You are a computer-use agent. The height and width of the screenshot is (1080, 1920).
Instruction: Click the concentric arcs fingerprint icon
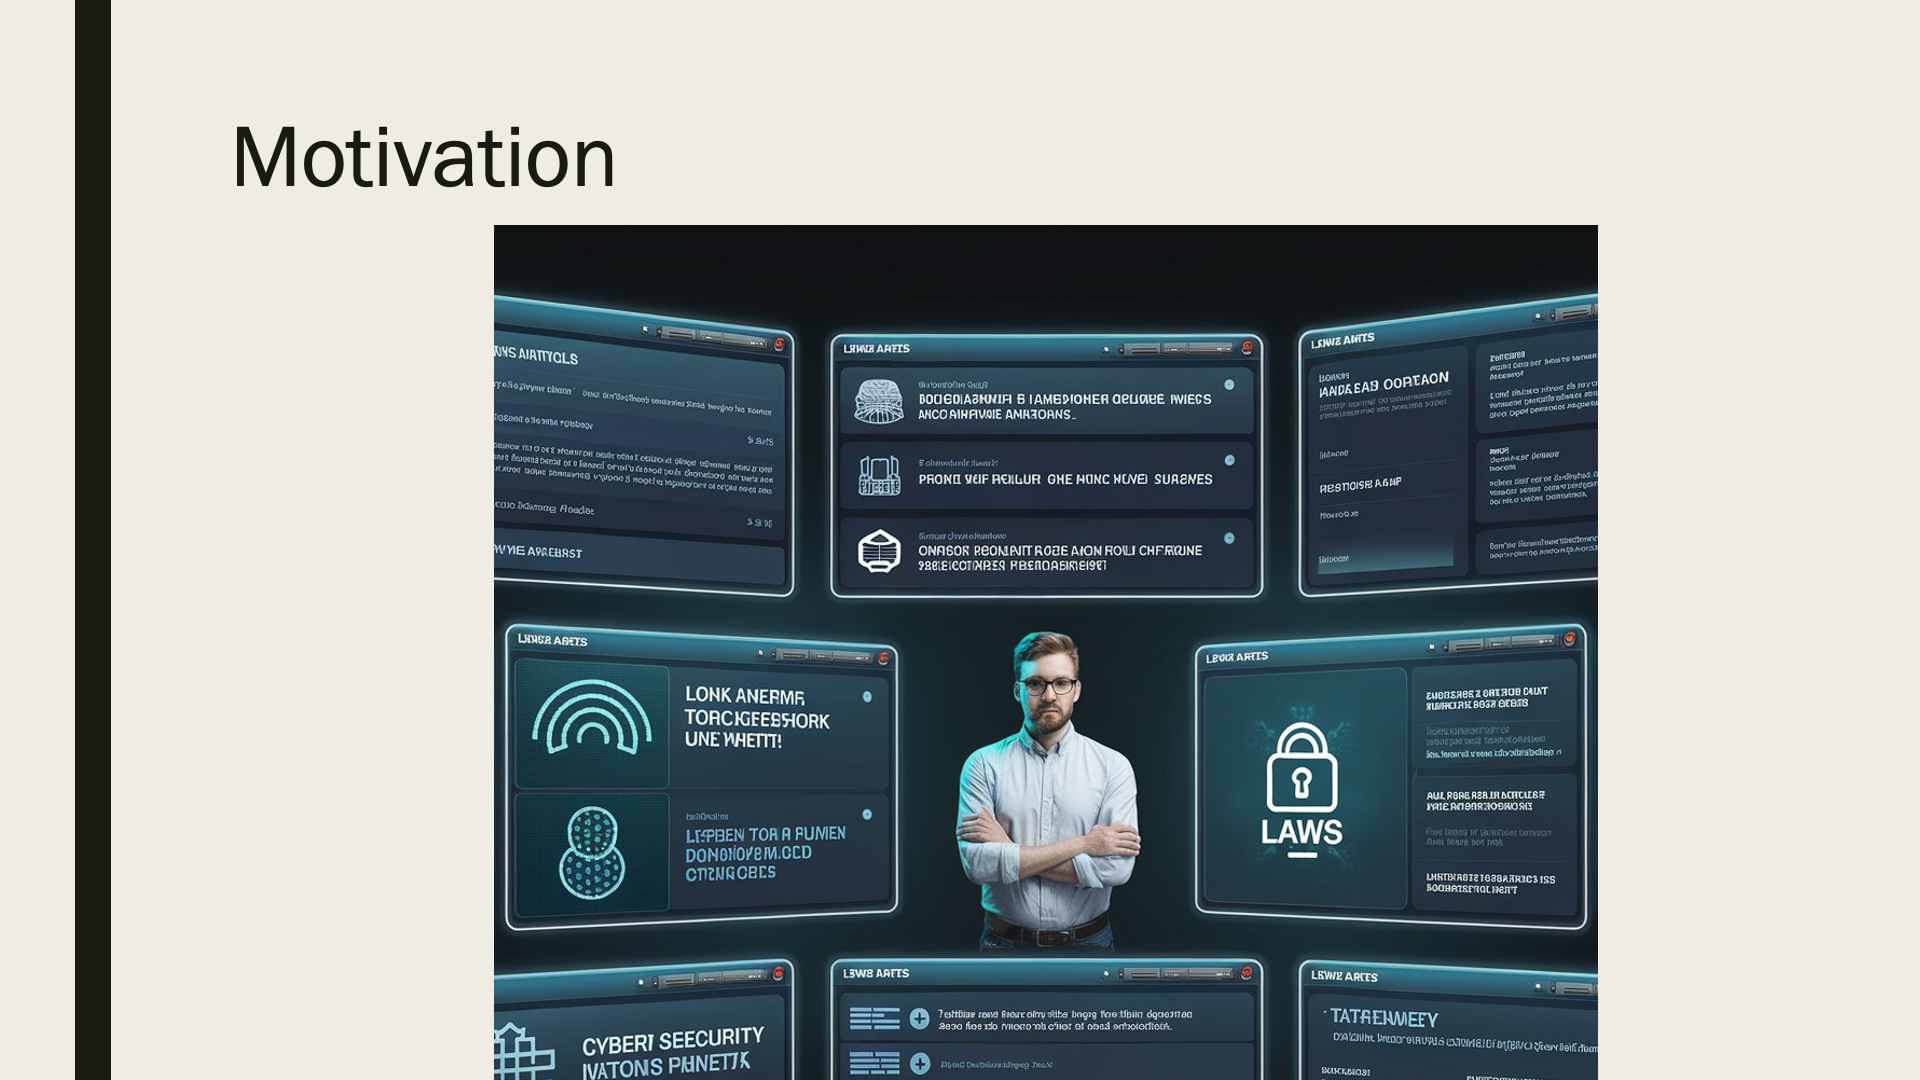[x=592, y=717]
